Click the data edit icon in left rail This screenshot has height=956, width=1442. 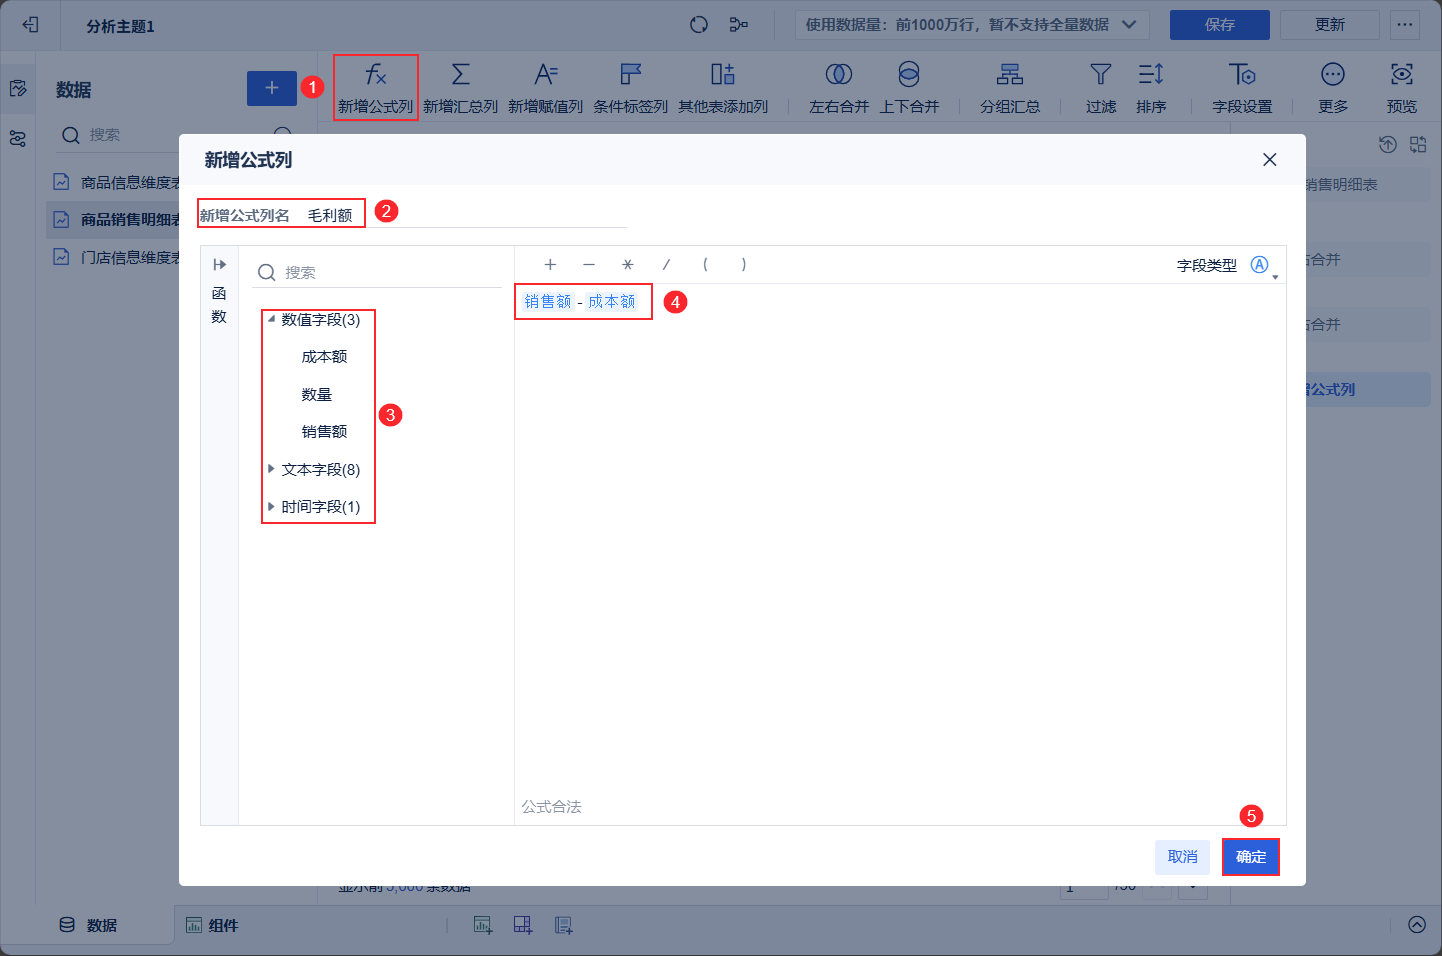click(18, 89)
